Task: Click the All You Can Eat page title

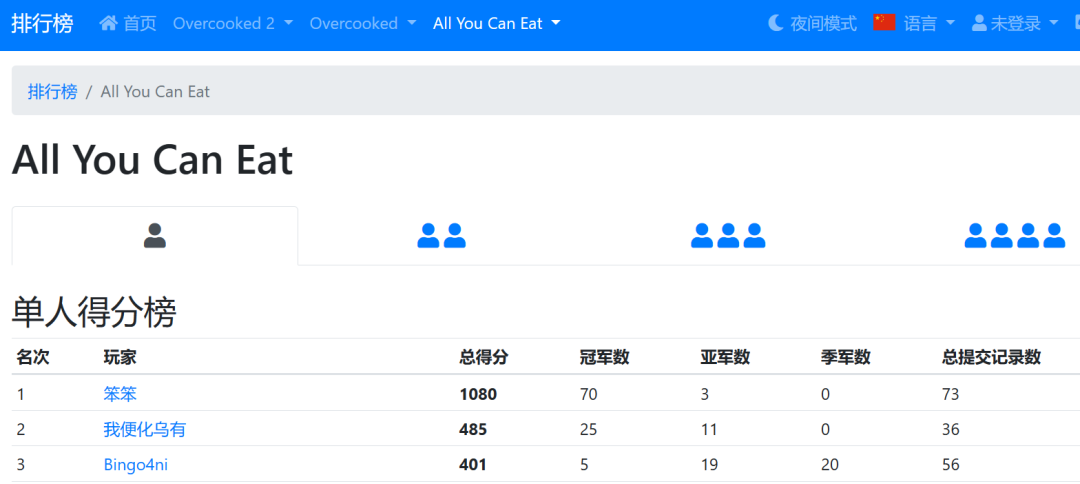Action: pos(152,160)
